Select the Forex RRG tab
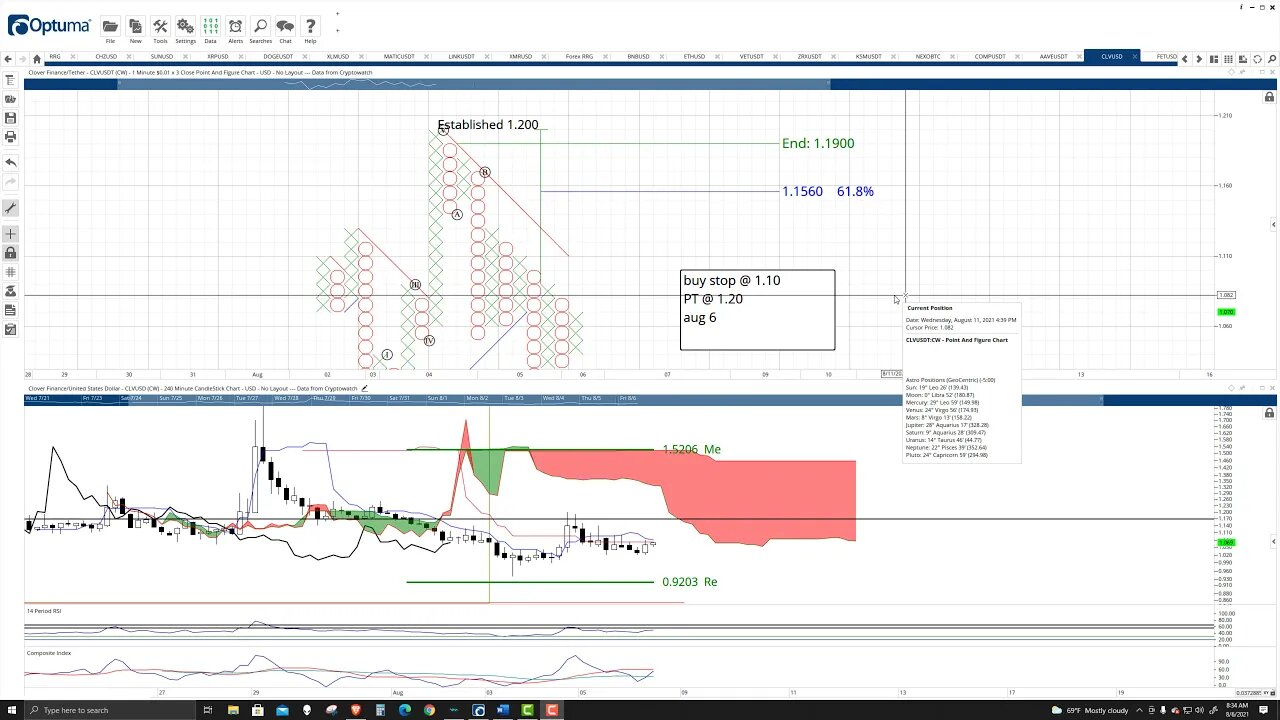 (x=579, y=57)
